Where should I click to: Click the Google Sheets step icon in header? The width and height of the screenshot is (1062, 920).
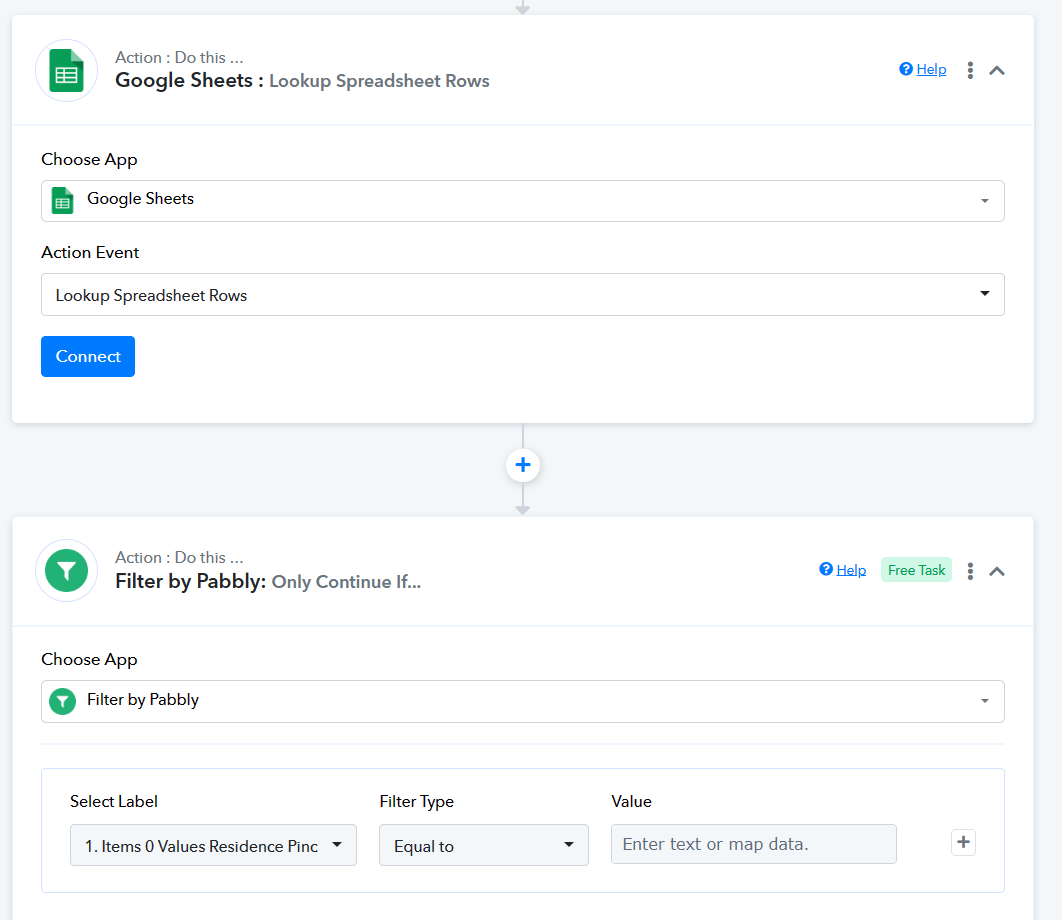pyautogui.click(x=66, y=70)
